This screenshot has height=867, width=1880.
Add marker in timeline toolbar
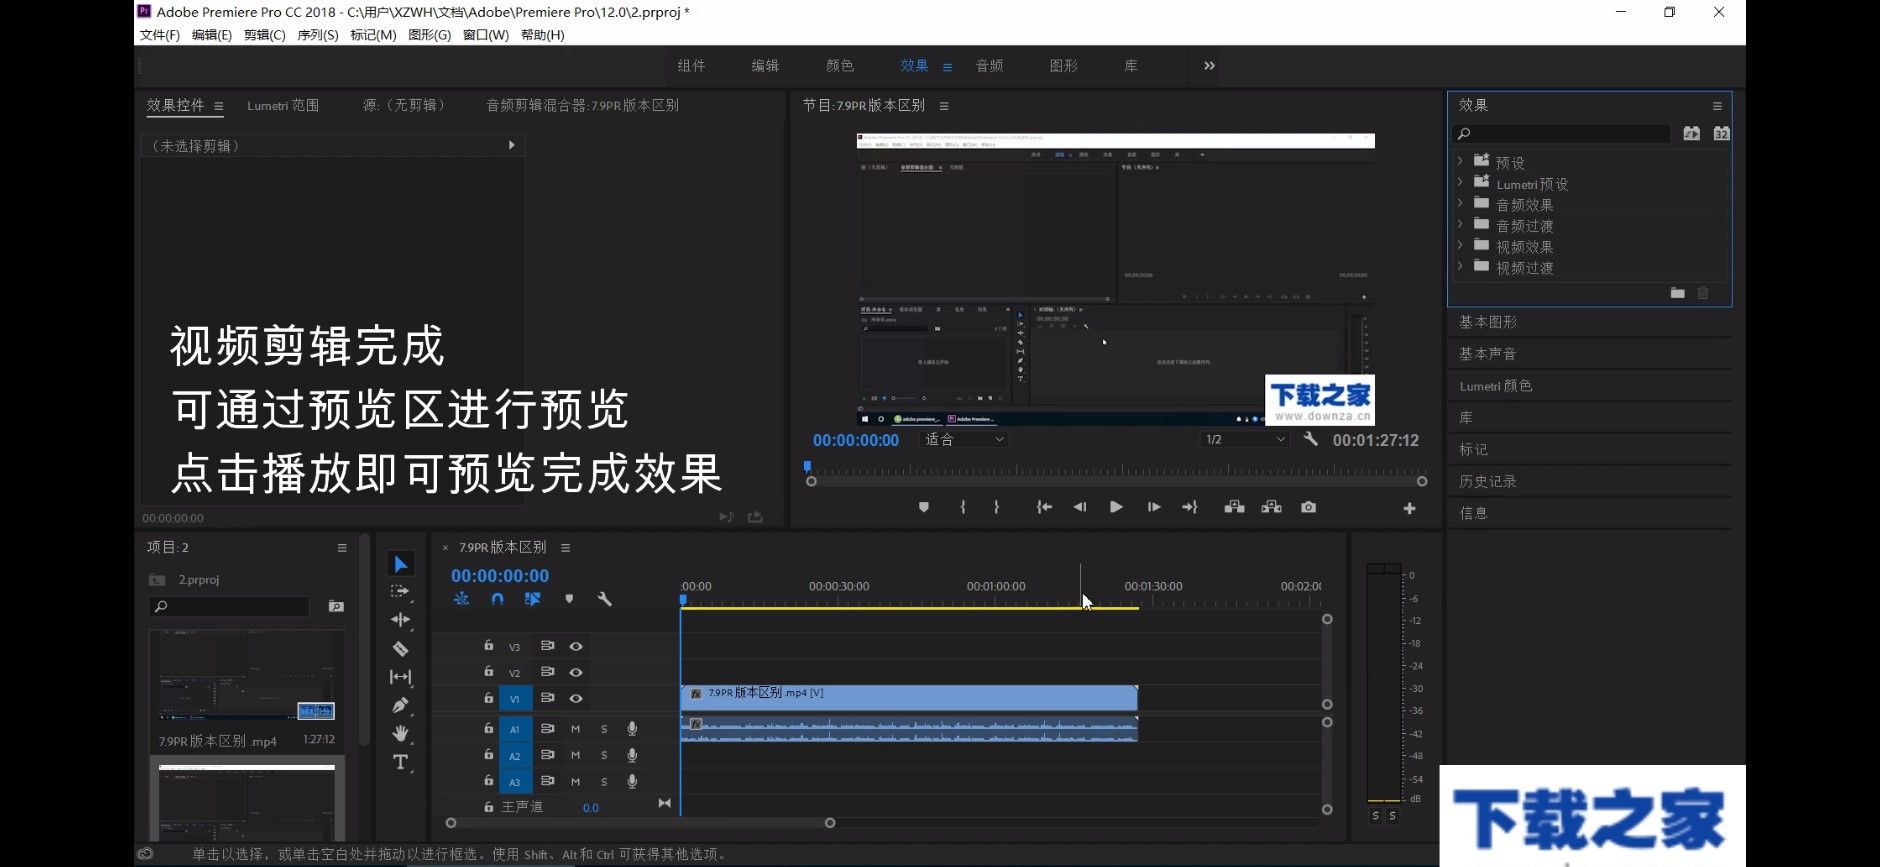pyautogui.click(x=569, y=599)
